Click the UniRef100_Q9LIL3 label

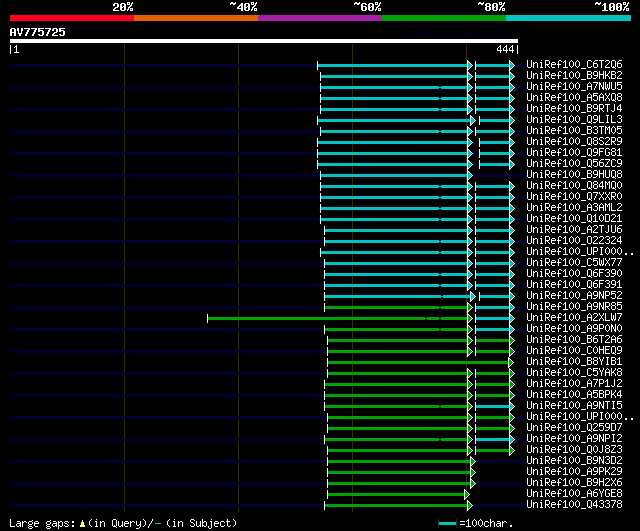tap(574, 120)
